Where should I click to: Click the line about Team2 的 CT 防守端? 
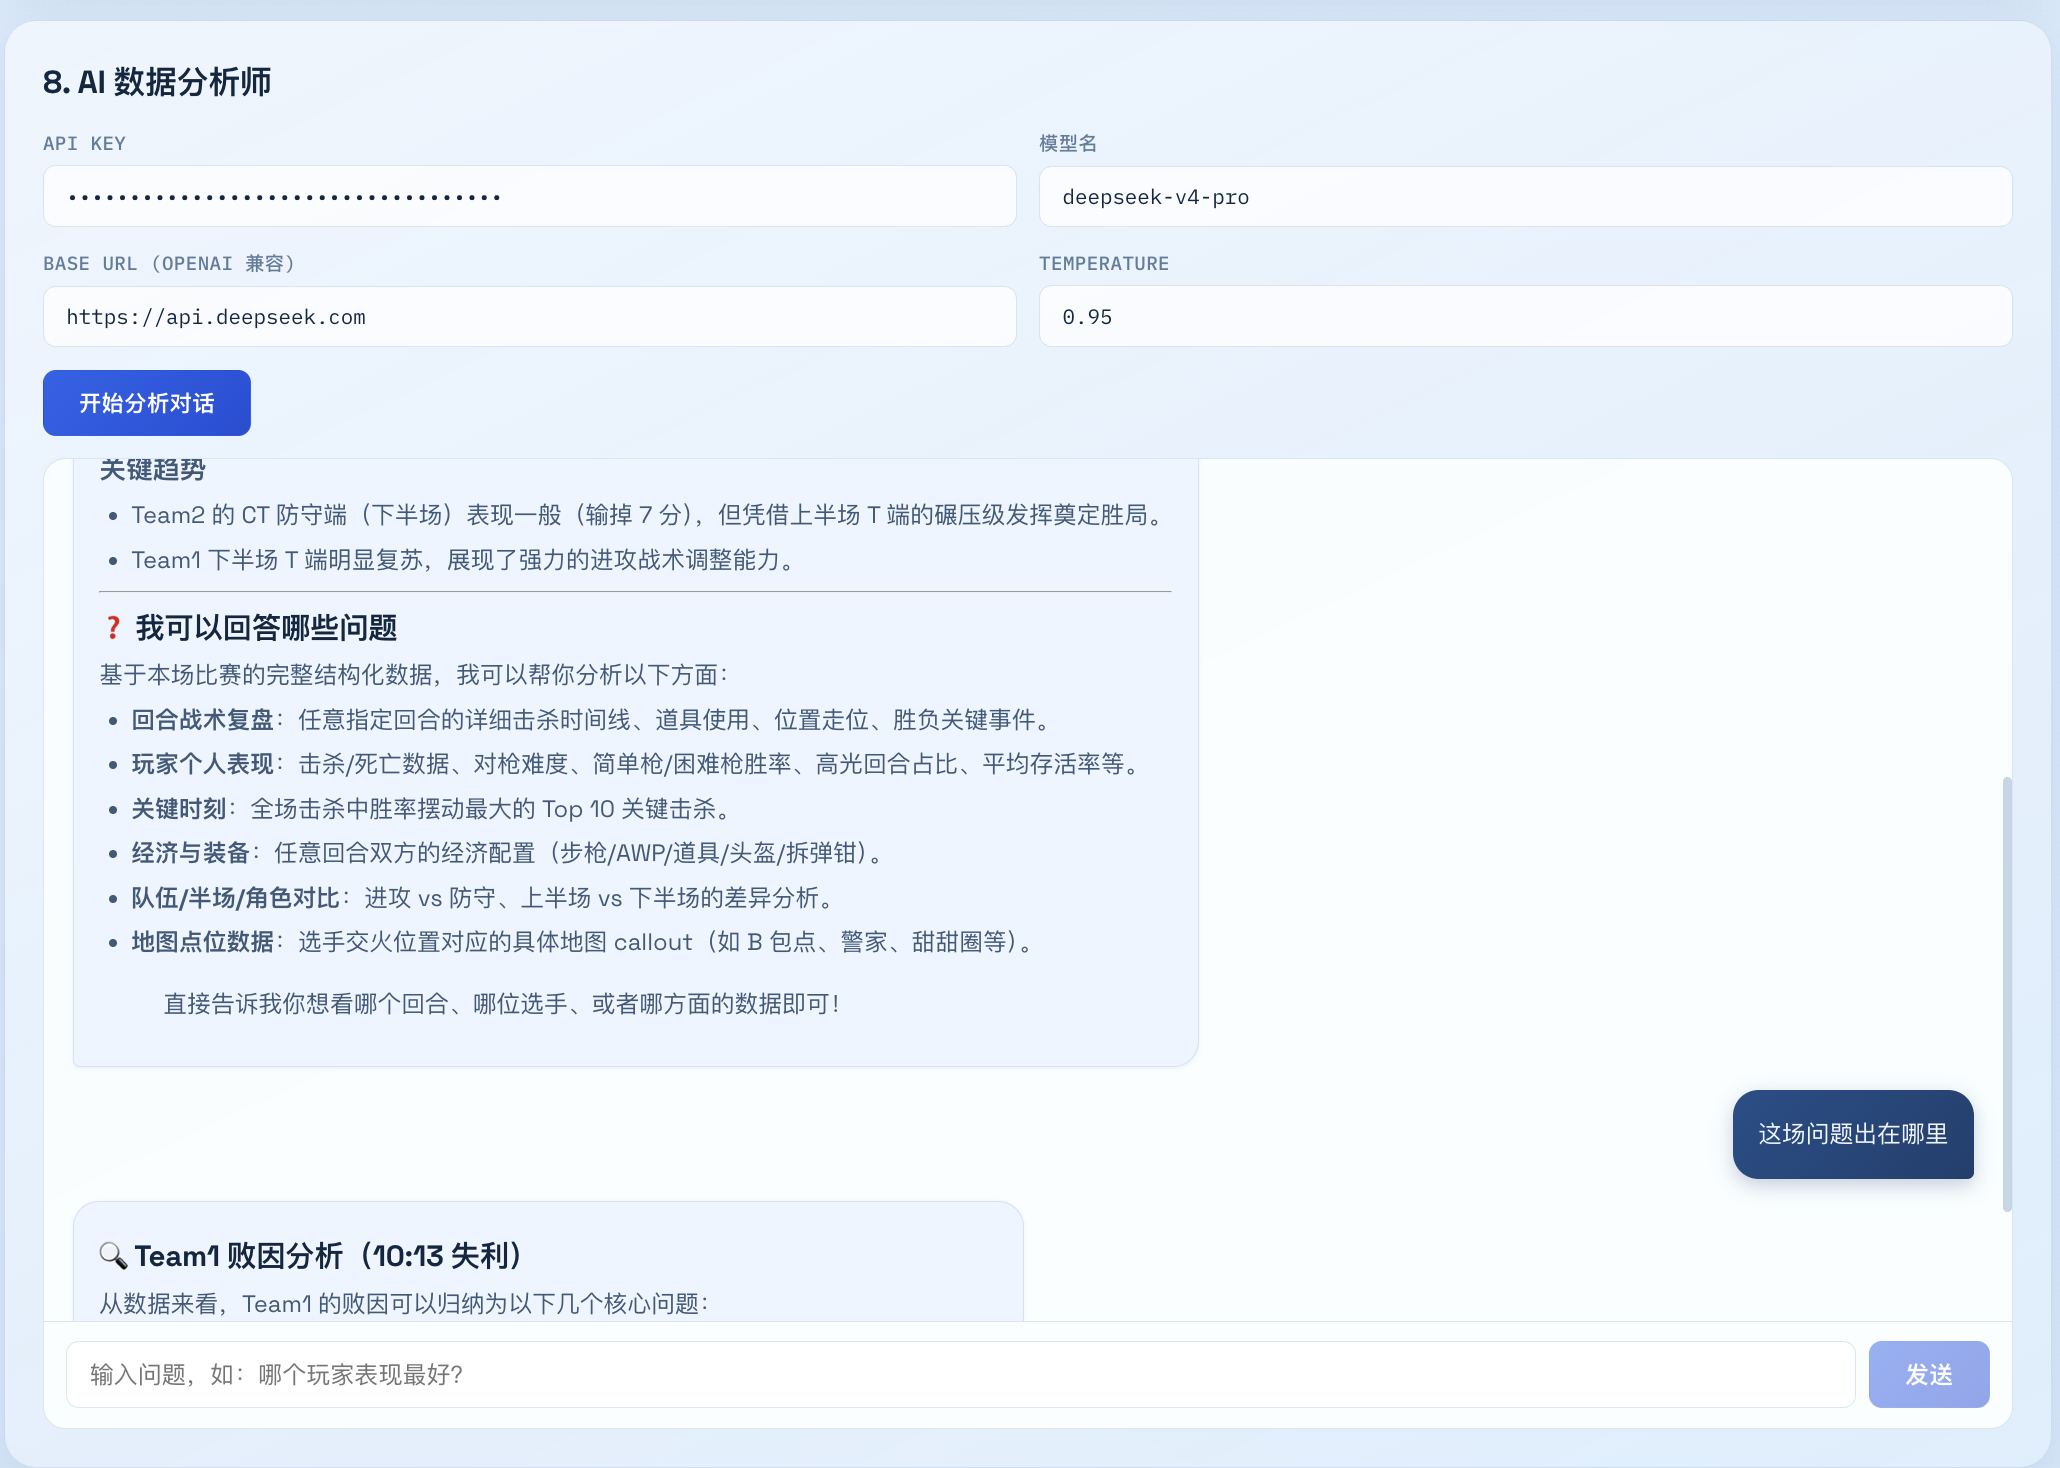tap(648, 515)
